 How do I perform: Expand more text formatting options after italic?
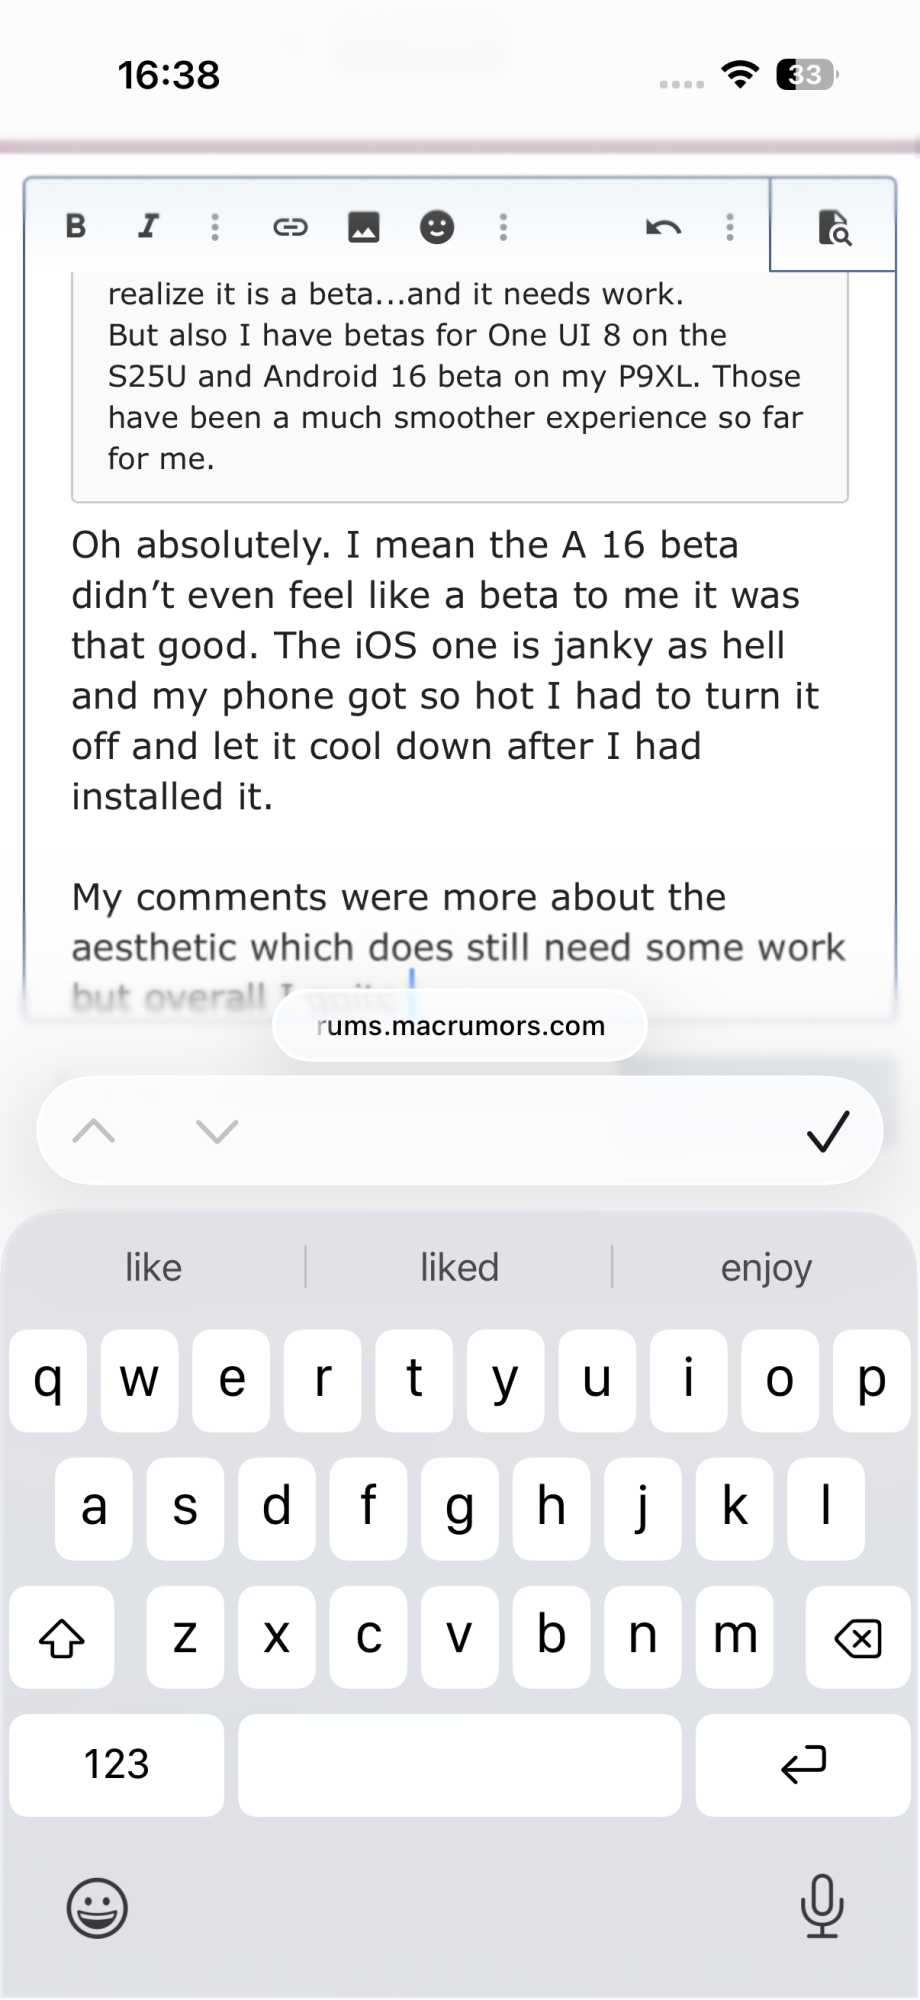tap(215, 227)
